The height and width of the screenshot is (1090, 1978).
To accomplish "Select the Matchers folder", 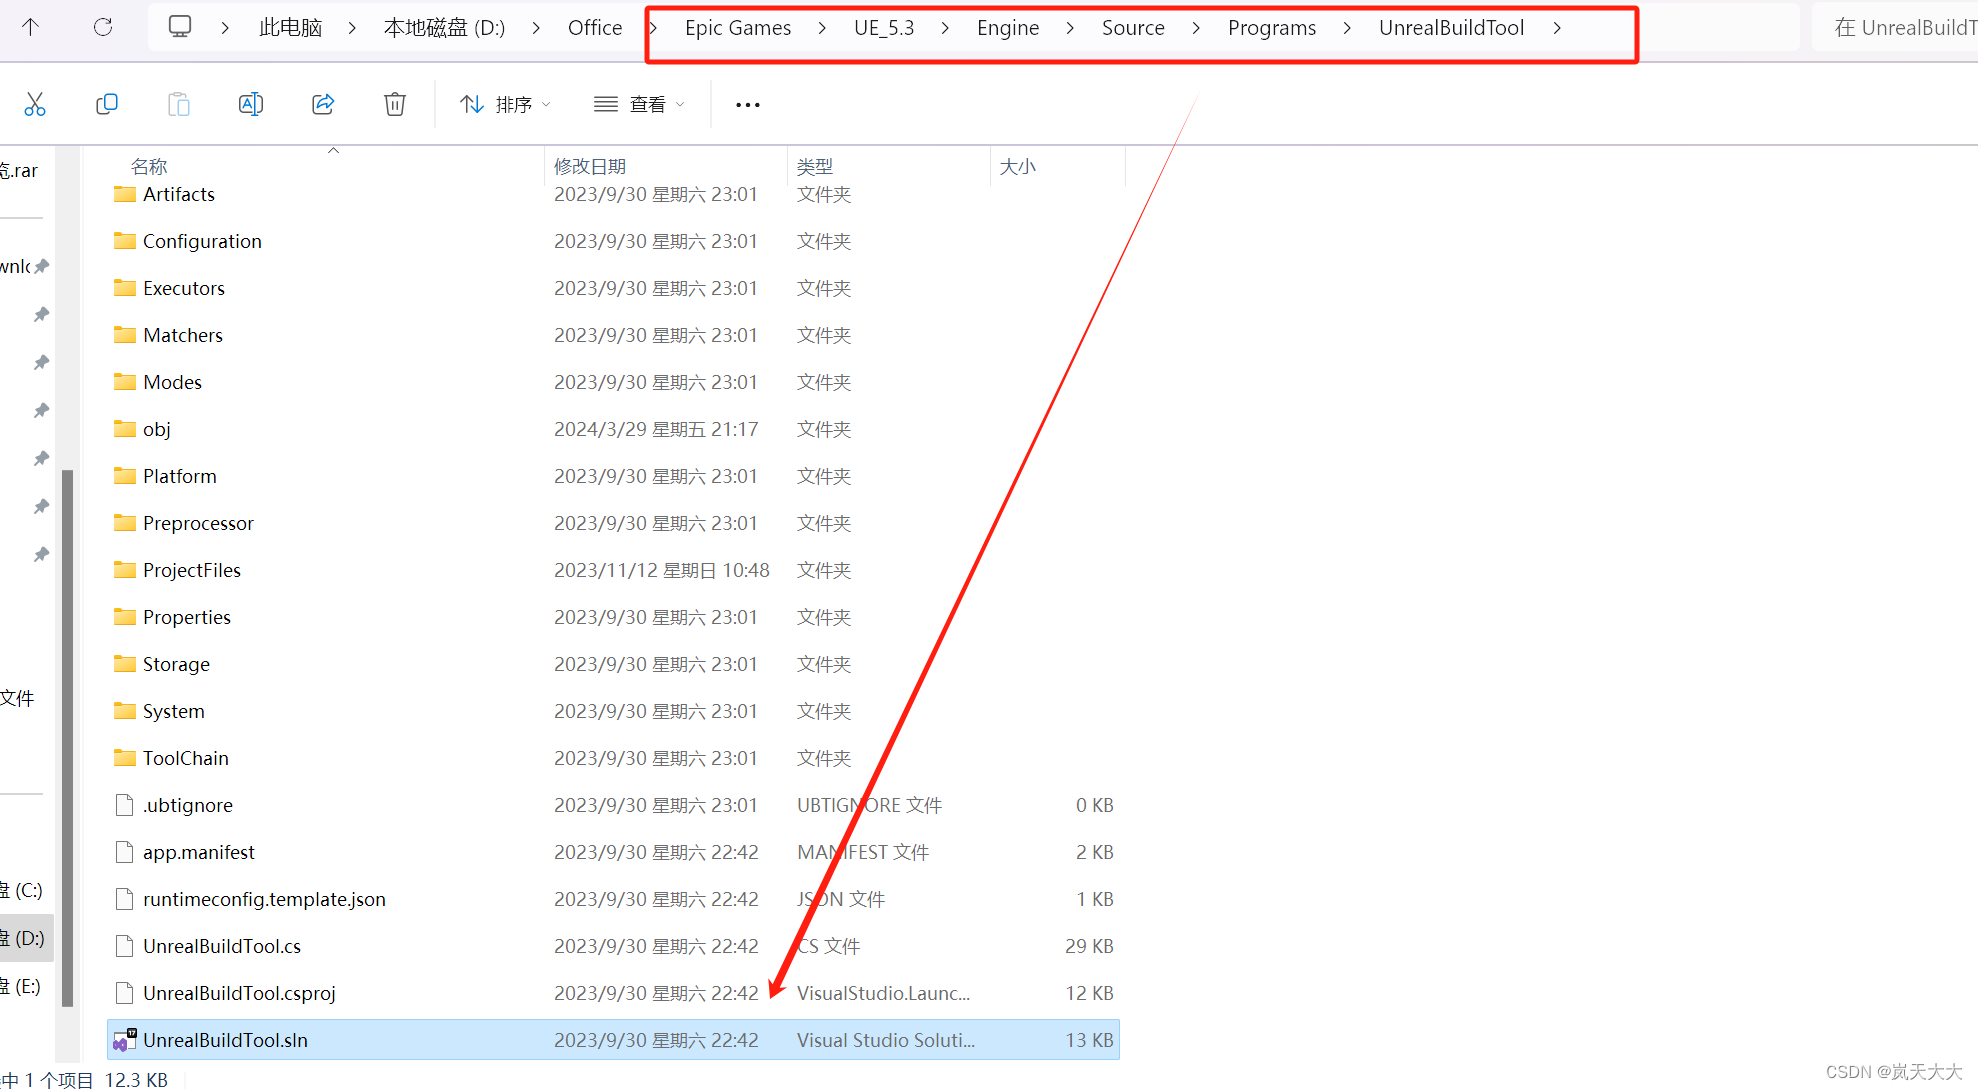I will pyautogui.click(x=183, y=335).
